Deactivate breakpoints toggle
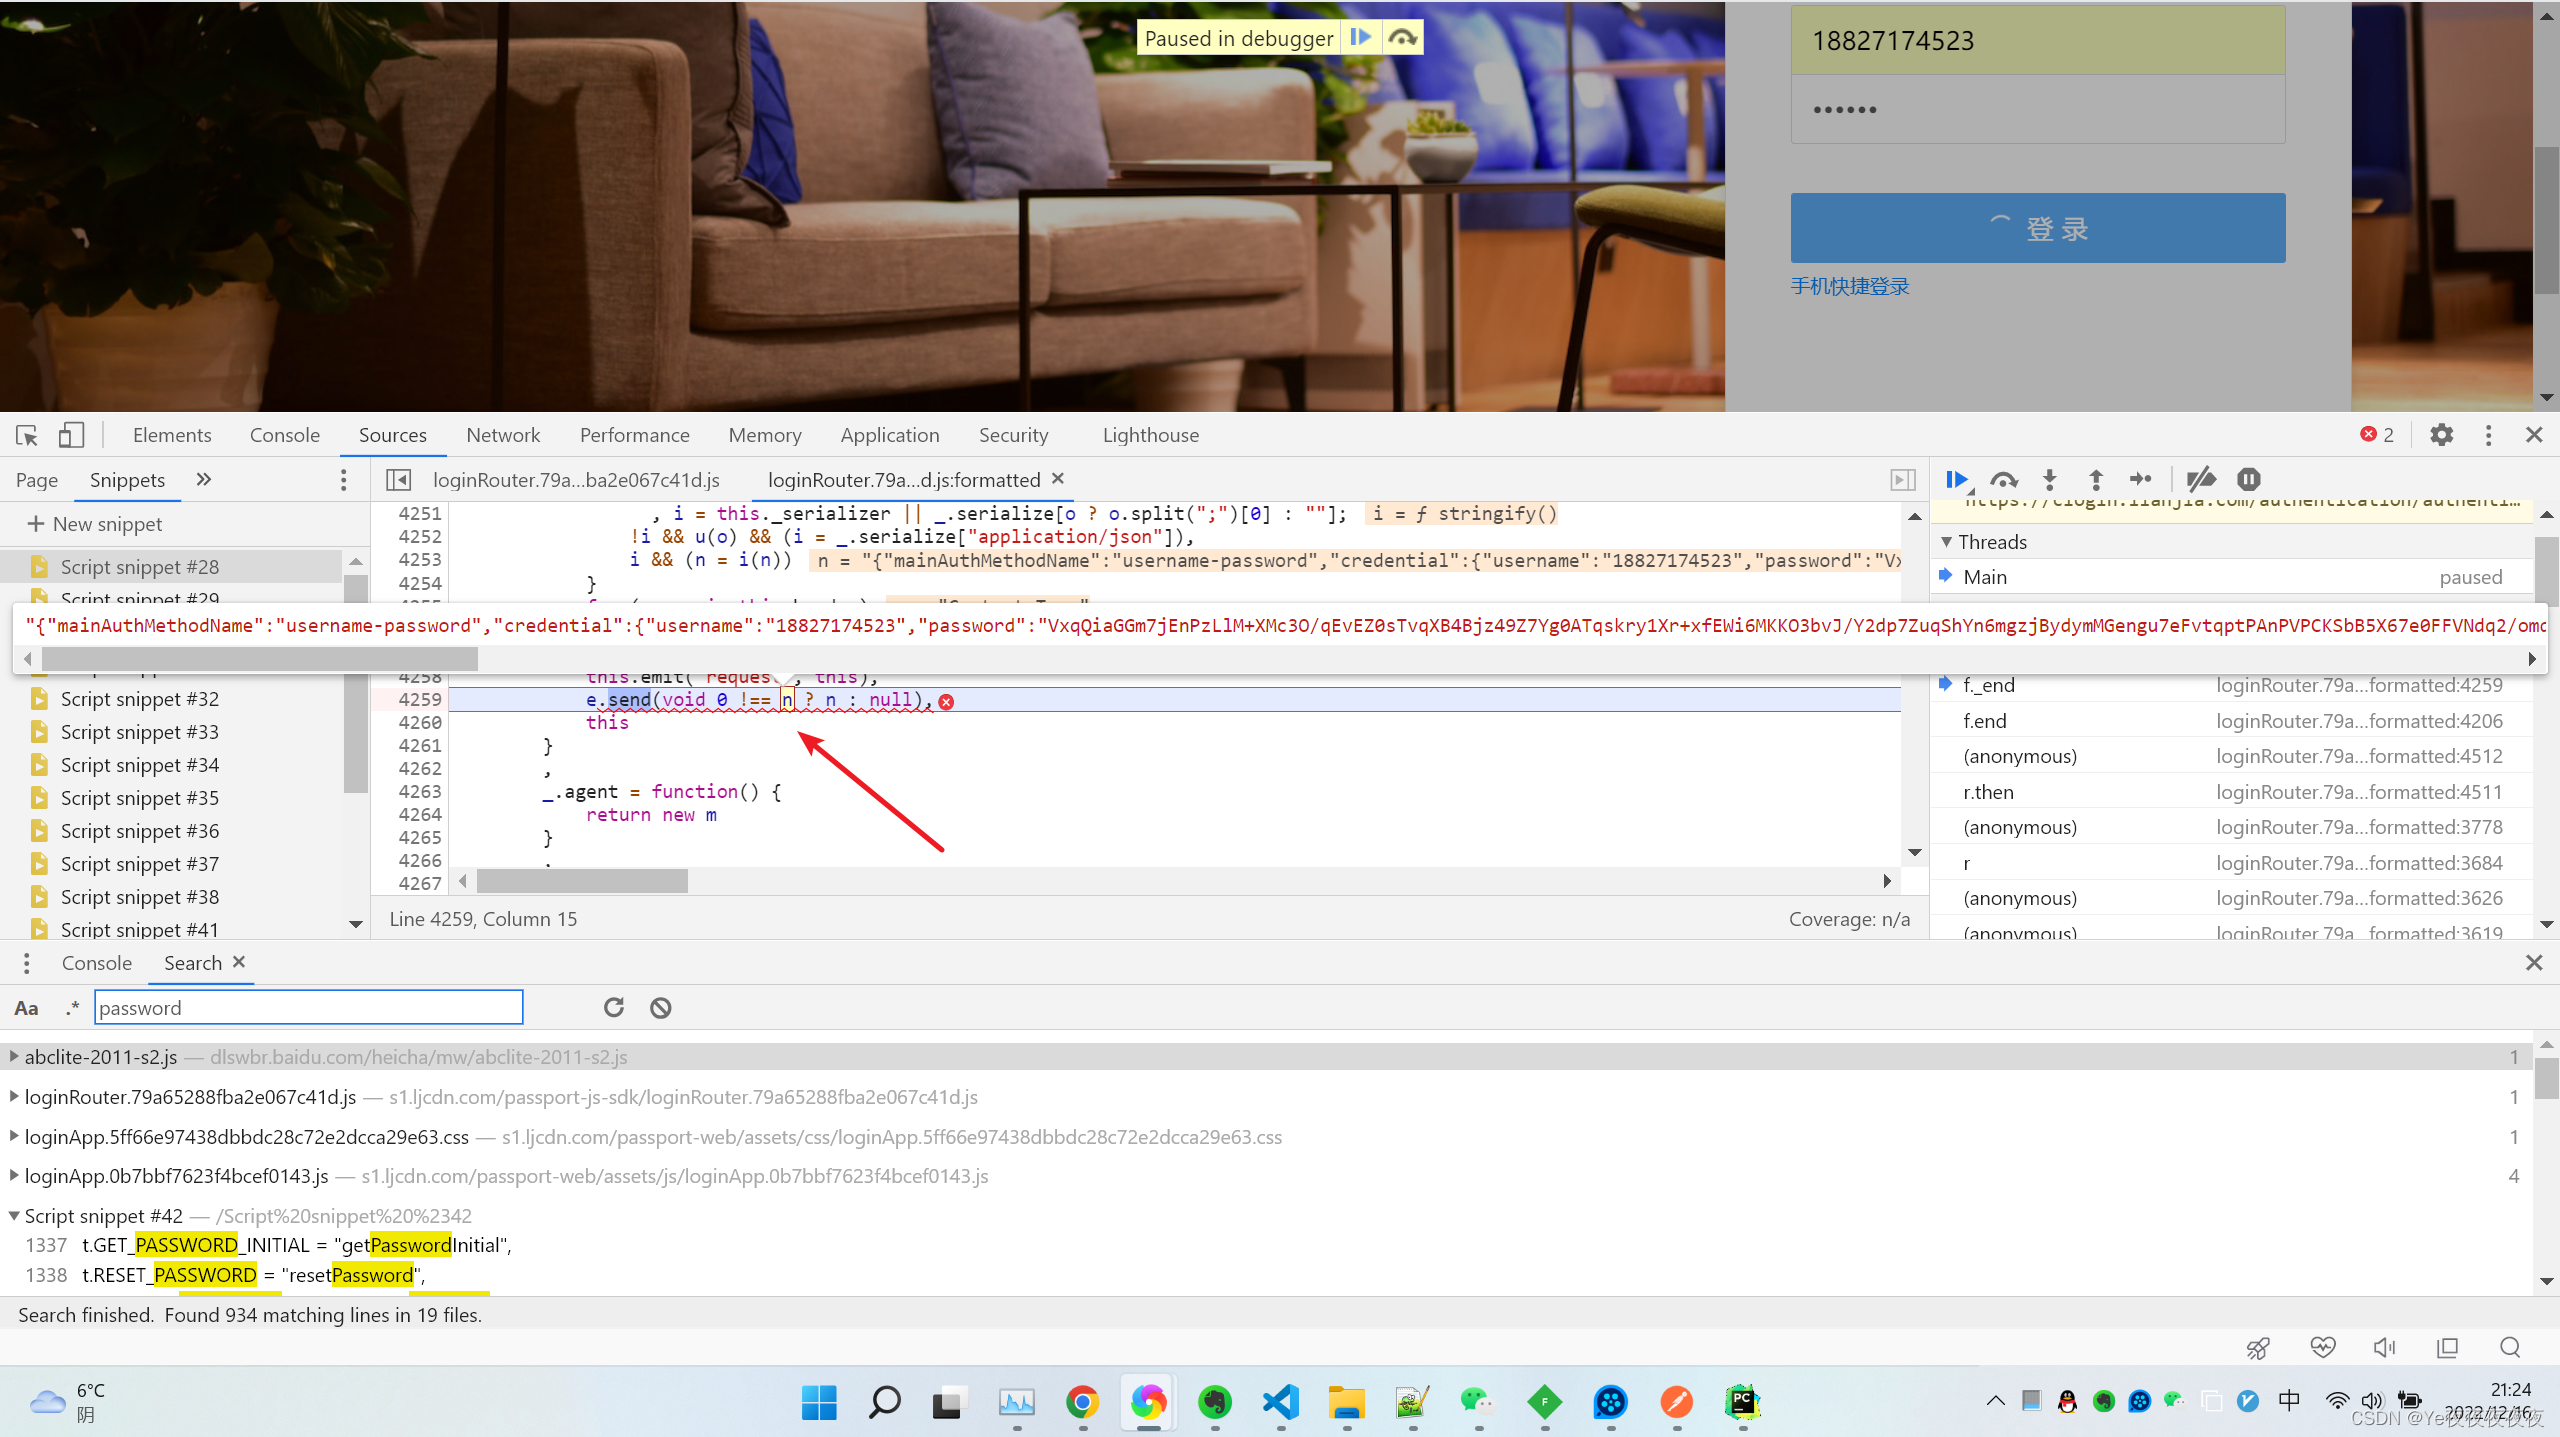This screenshot has height=1437, width=2560. coord(2201,480)
